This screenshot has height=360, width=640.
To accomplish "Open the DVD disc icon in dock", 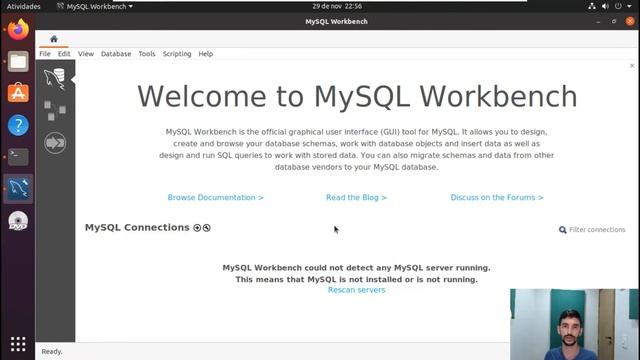I will point(18,221).
